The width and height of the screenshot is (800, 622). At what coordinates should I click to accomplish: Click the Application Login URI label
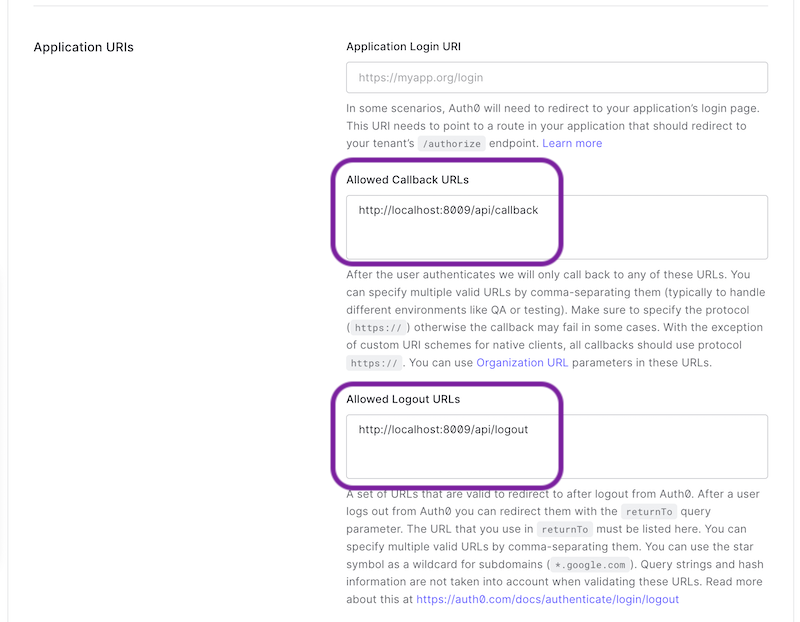[x=404, y=46]
